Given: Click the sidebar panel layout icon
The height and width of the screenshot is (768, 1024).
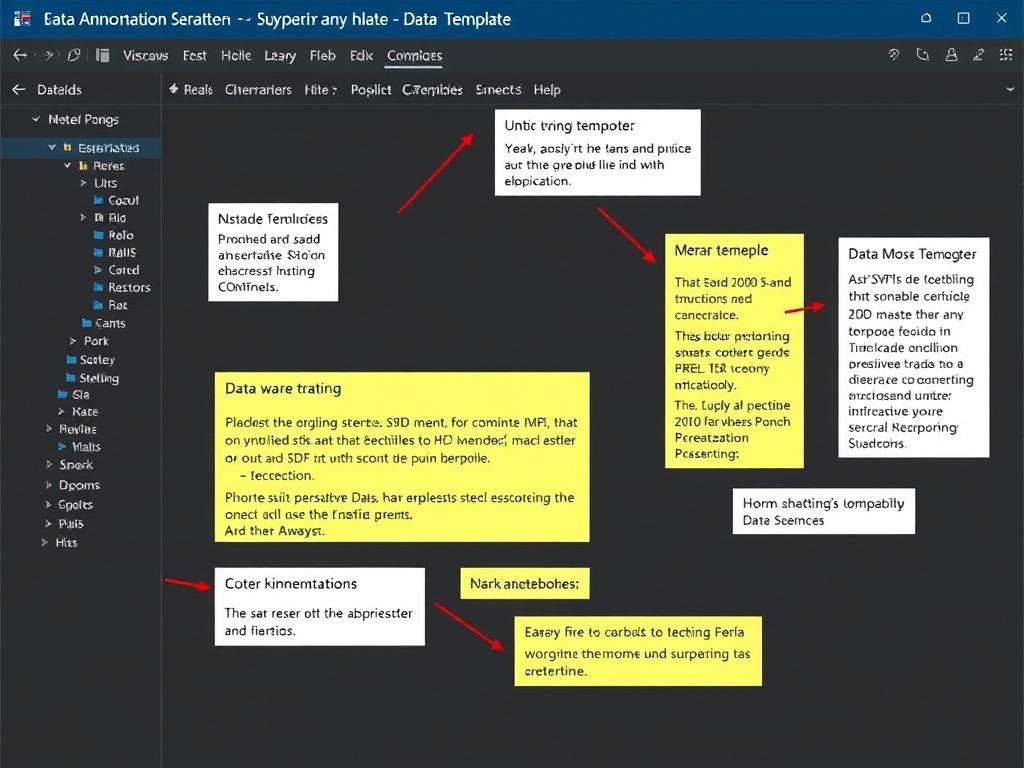Looking at the screenshot, I should [x=102, y=56].
